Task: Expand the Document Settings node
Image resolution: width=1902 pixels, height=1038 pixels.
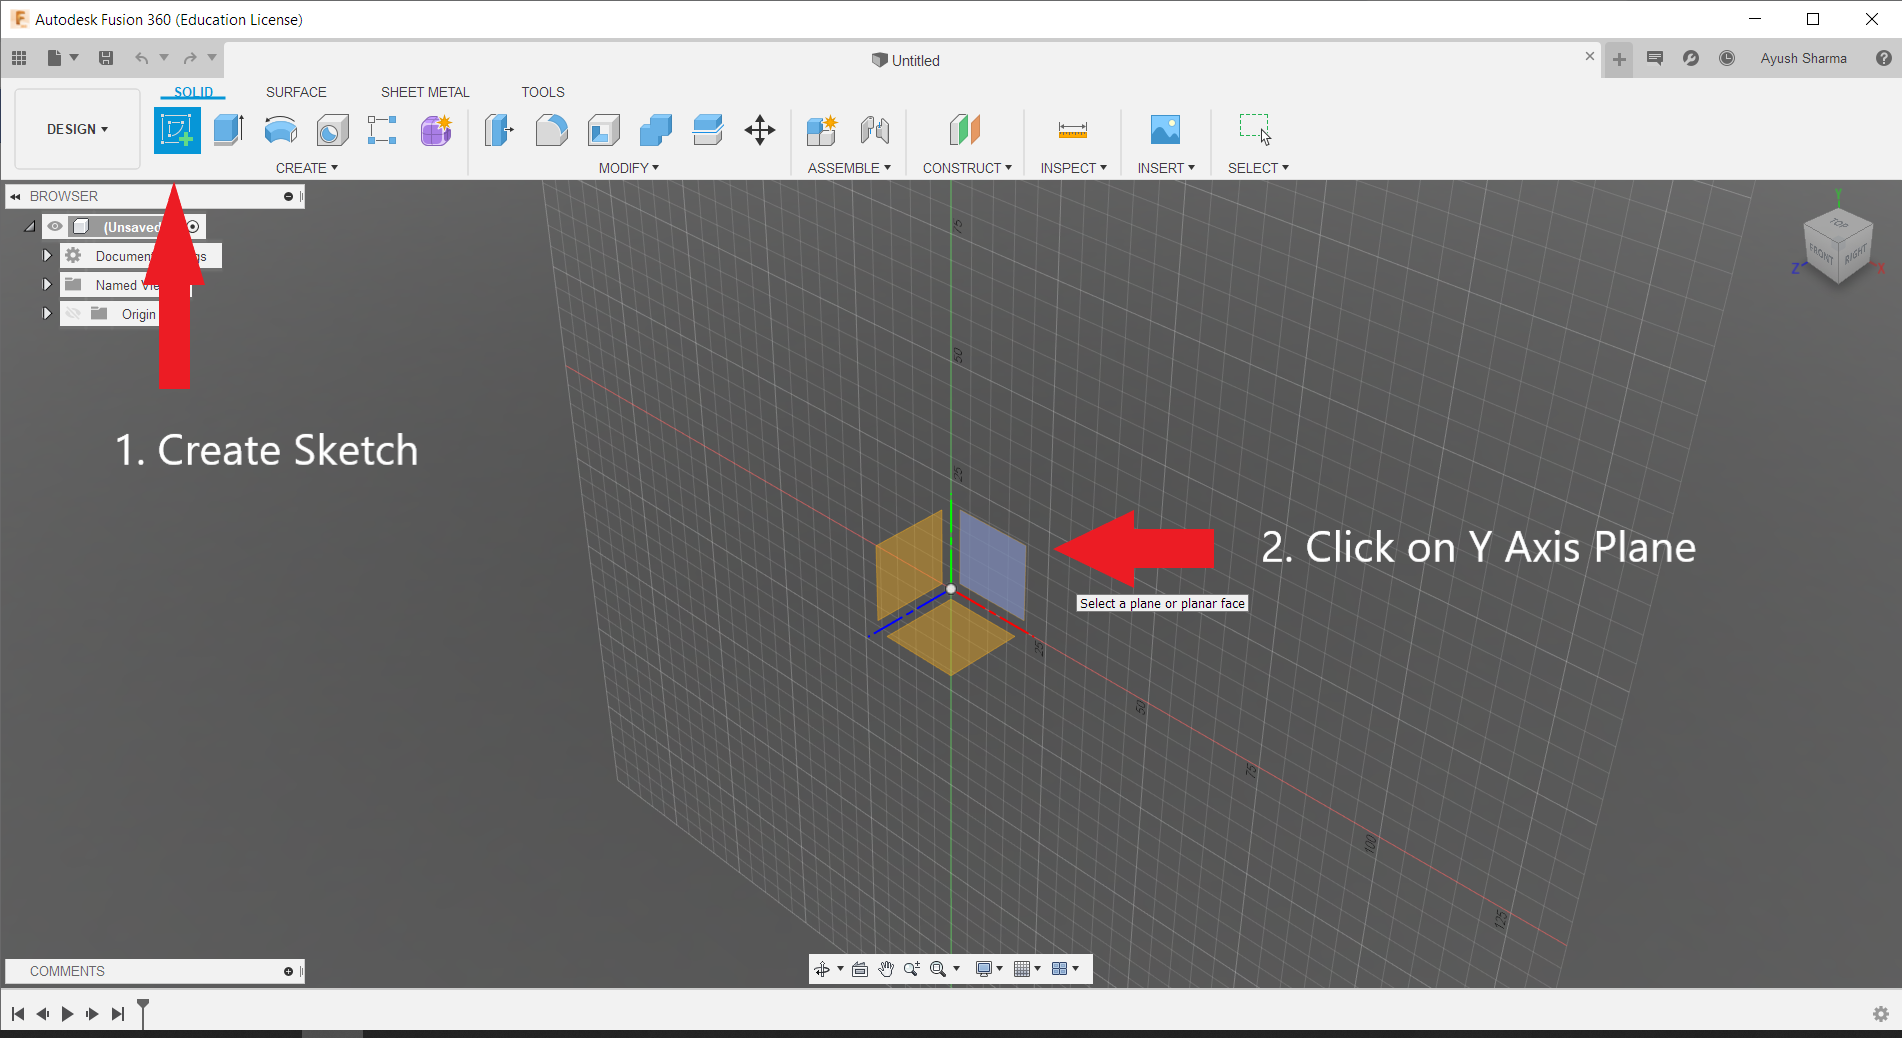Action: coord(47,256)
